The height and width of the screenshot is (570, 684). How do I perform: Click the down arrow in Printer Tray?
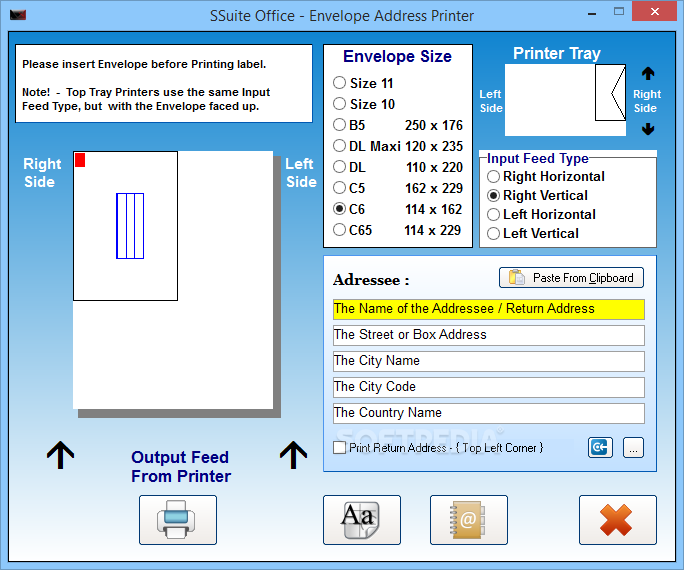(x=648, y=129)
